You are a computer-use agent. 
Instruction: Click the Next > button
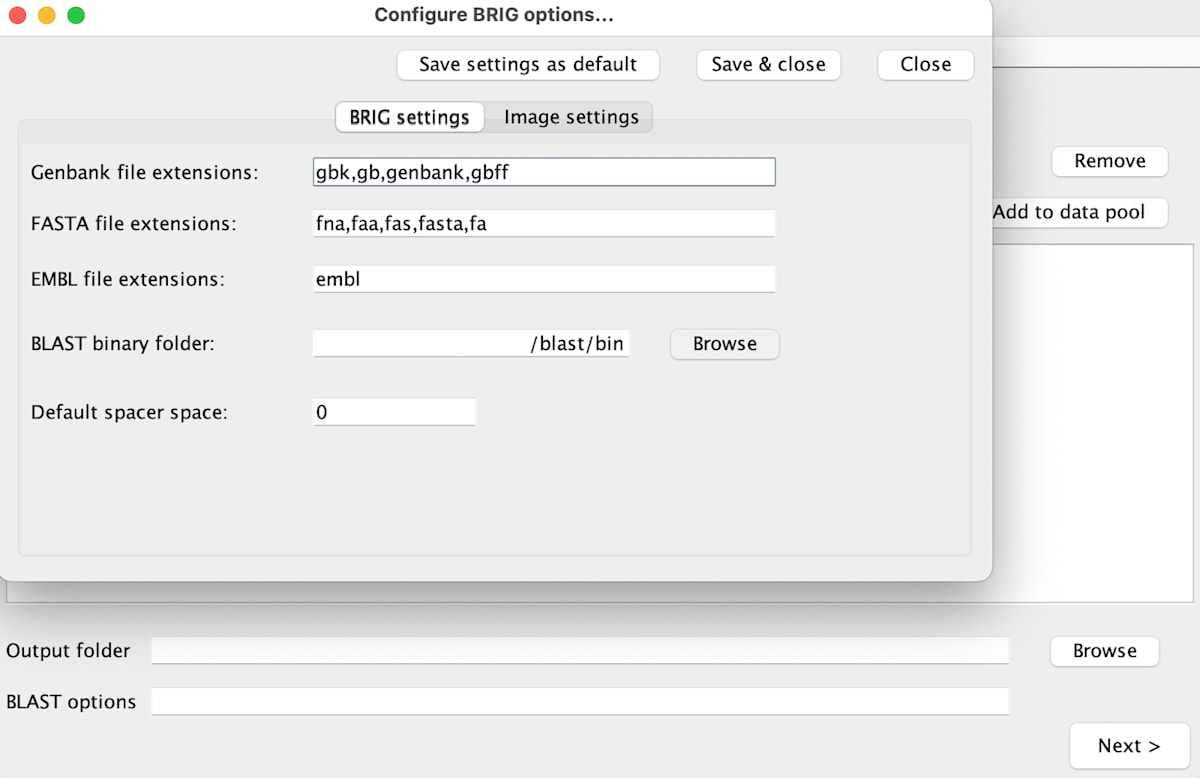coord(1129,746)
